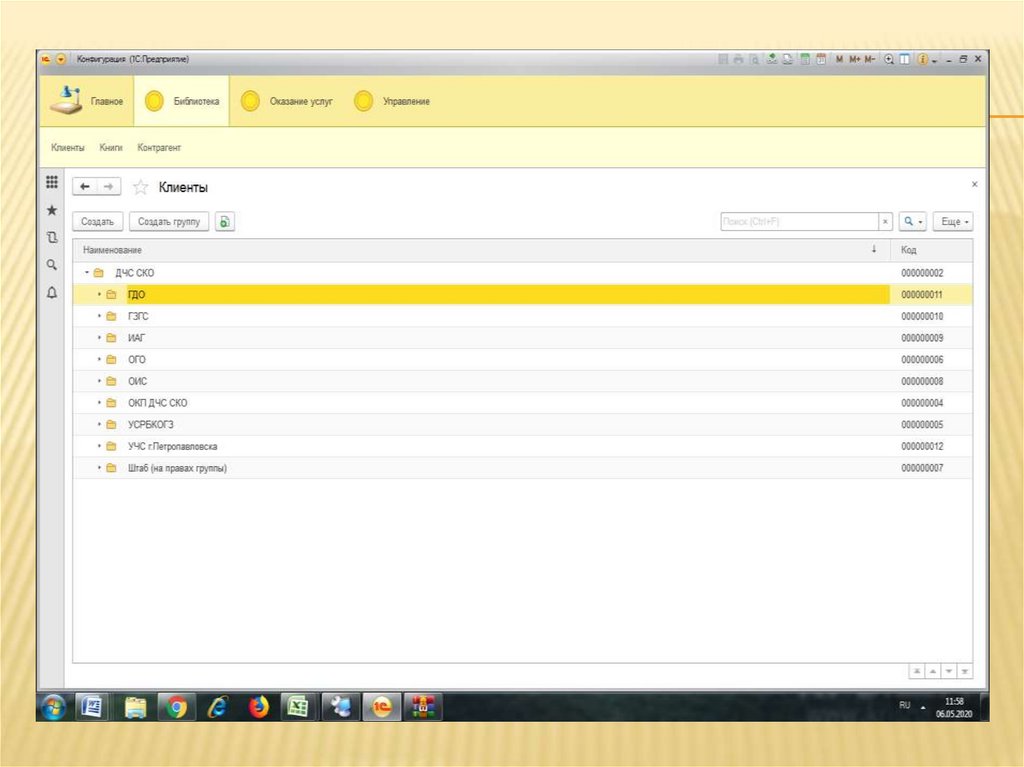Image resolution: width=1024 pixels, height=767 pixels.
Task: Open the Книги link in navigation bar
Action: tap(111, 148)
